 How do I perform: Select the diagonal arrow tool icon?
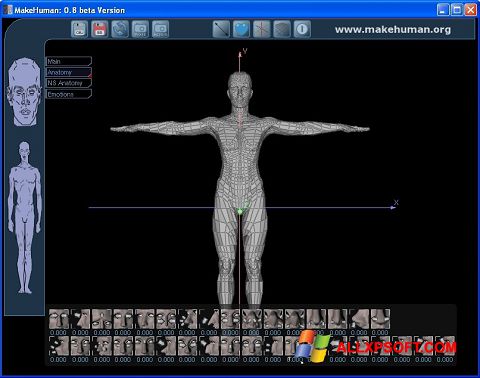click(x=221, y=29)
